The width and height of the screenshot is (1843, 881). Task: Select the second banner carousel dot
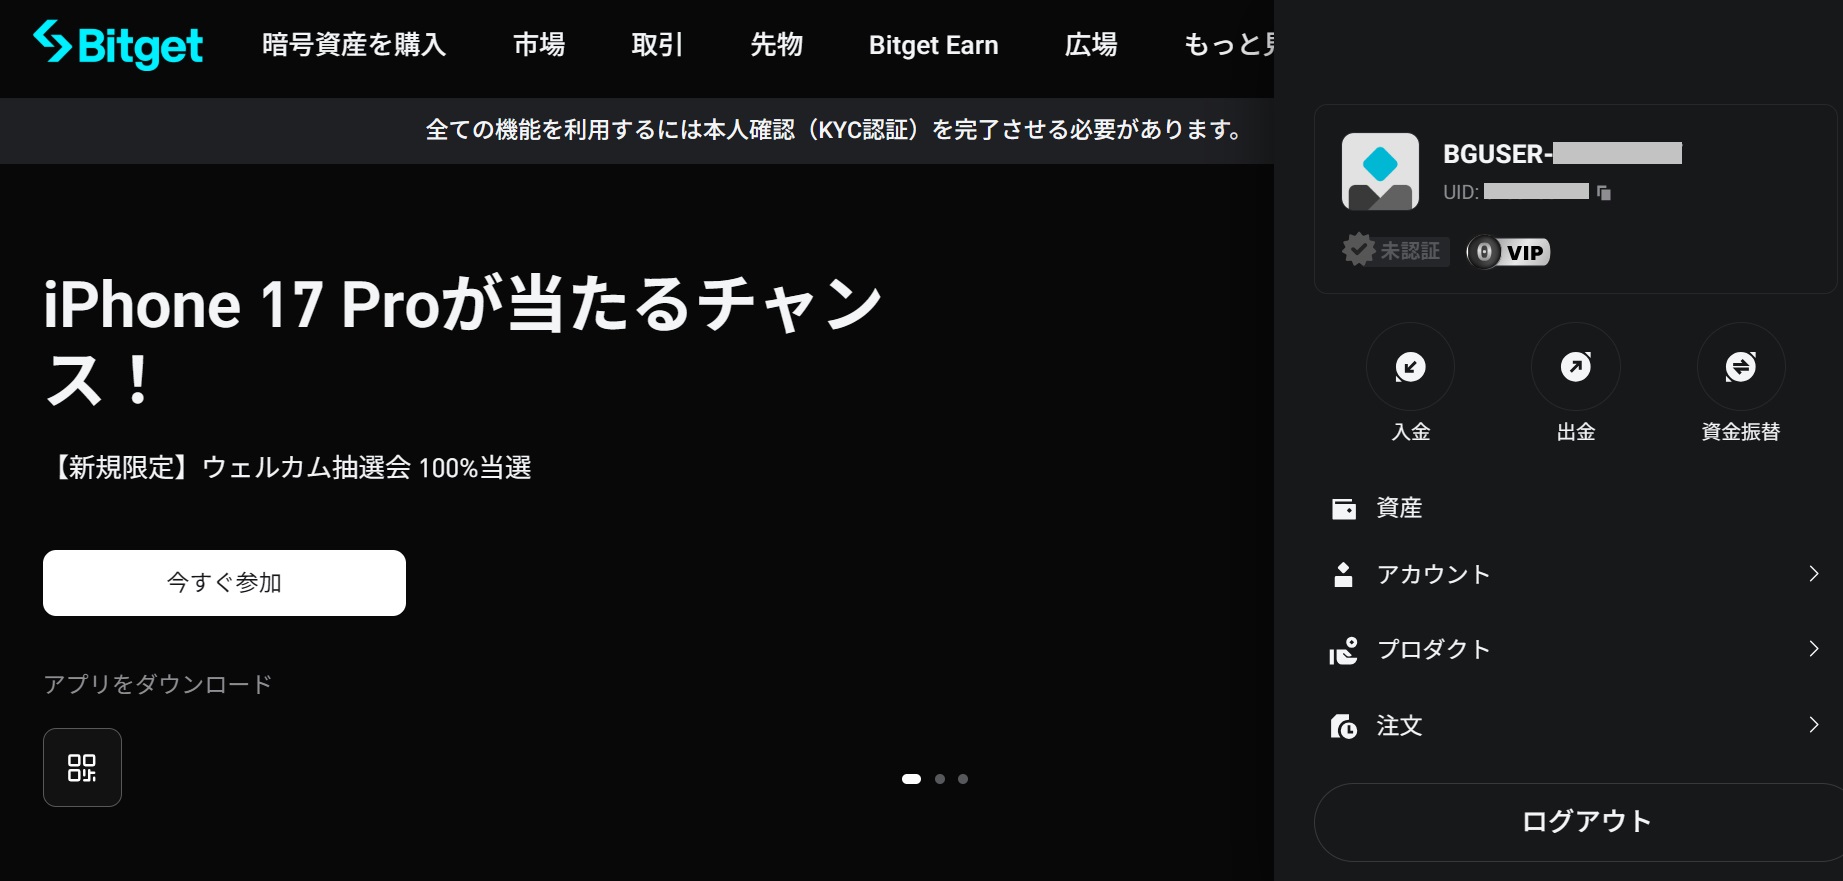point(940,779)
